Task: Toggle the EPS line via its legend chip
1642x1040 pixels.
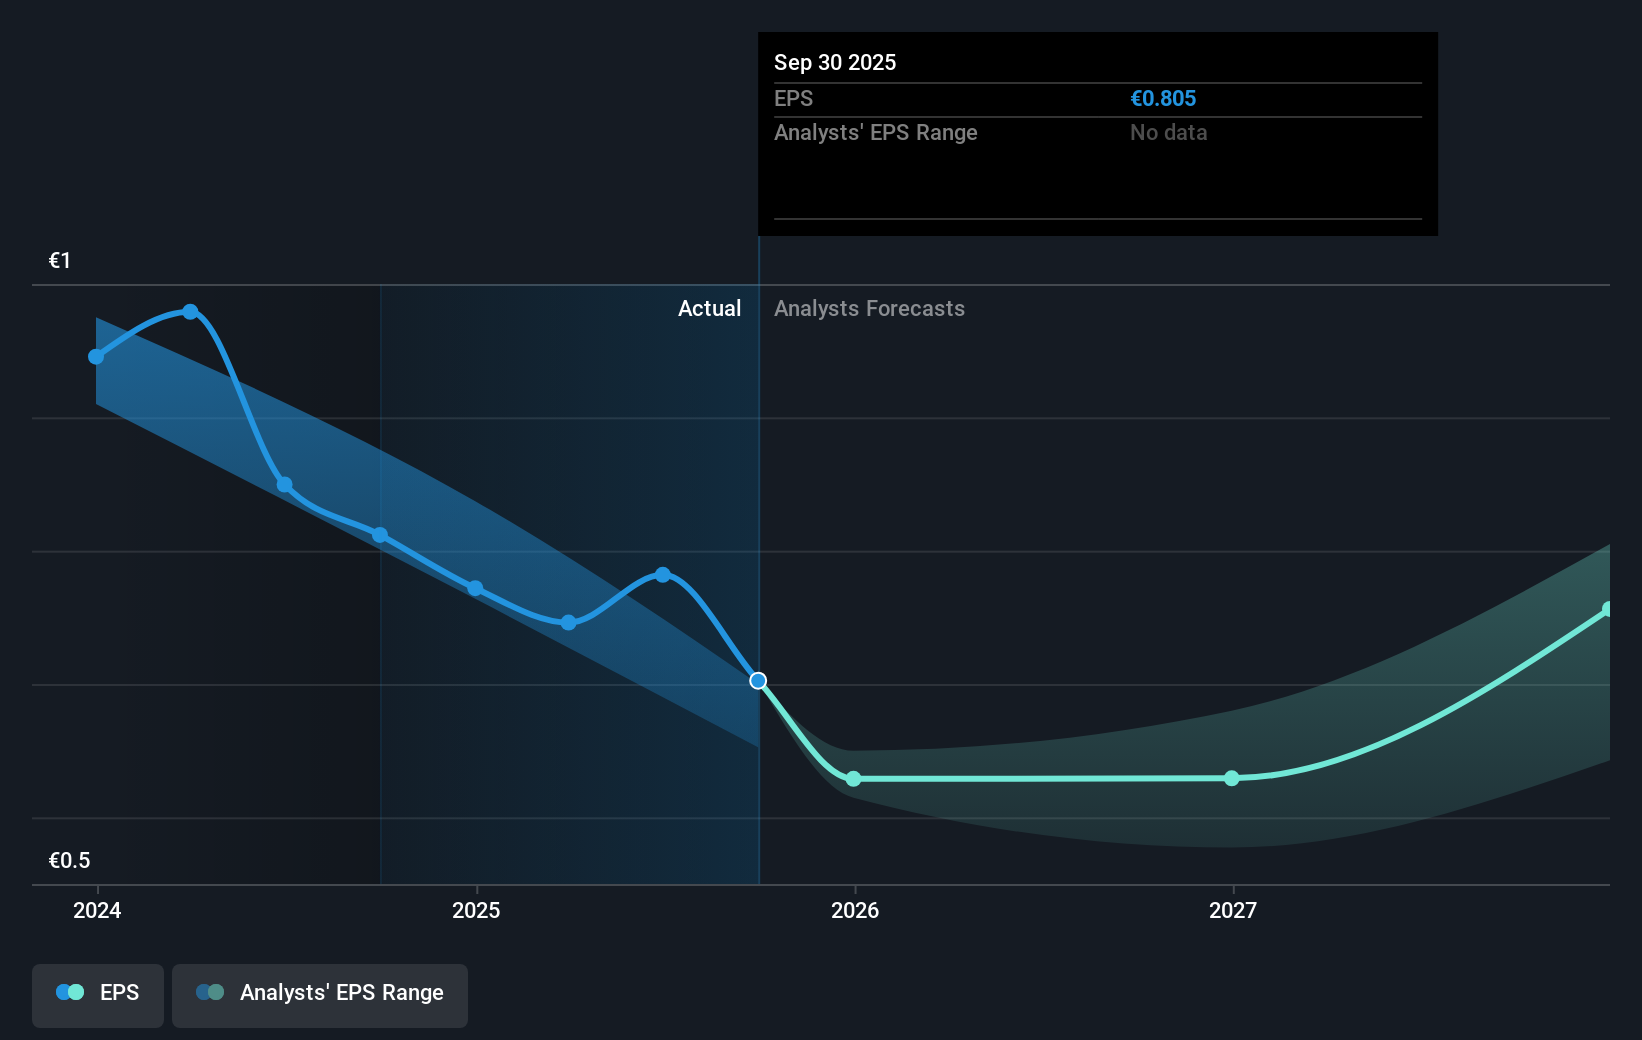Action: coord(97,993)
